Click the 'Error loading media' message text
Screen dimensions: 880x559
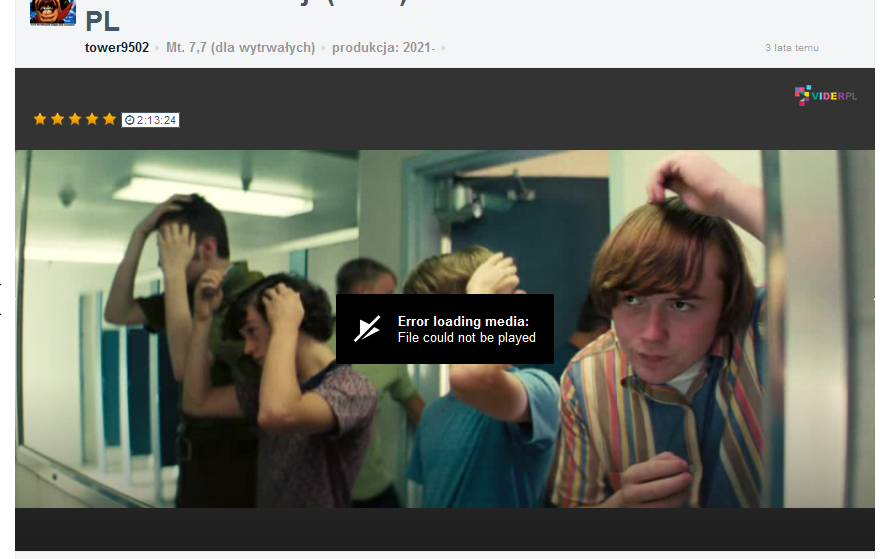click(463, 322)
